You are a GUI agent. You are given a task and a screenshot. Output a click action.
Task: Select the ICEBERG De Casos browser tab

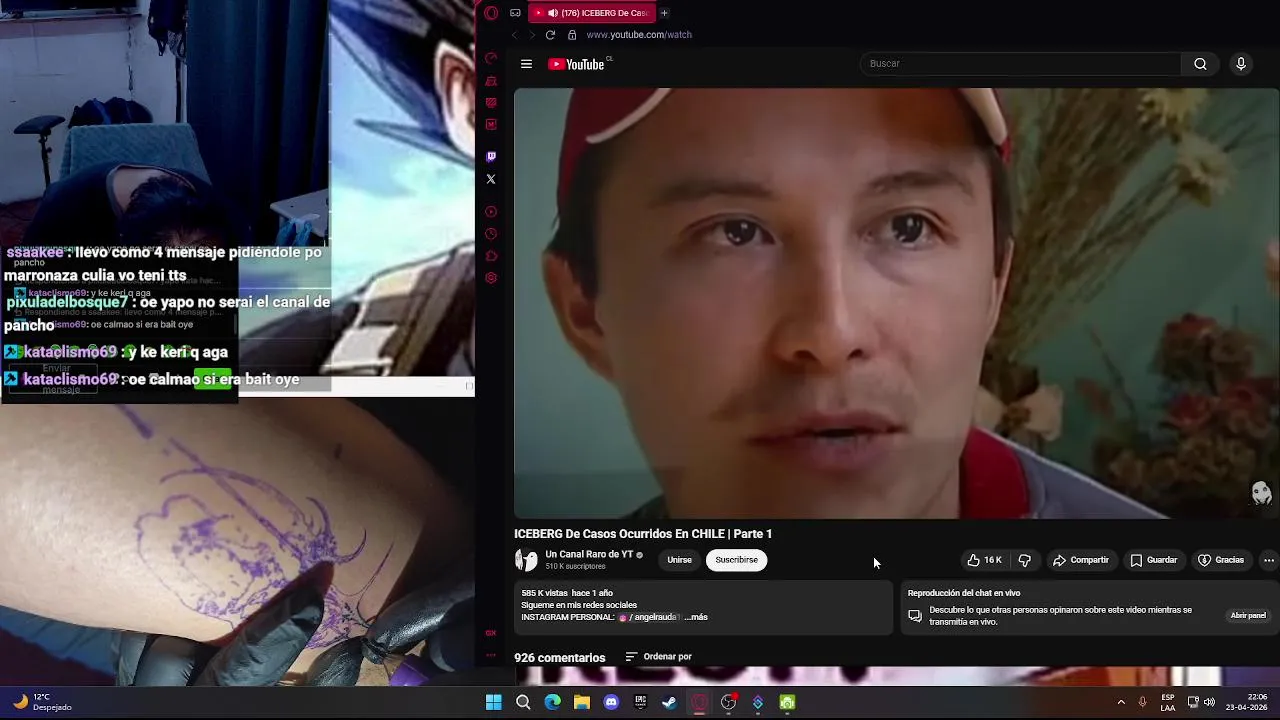pos(593,13)
